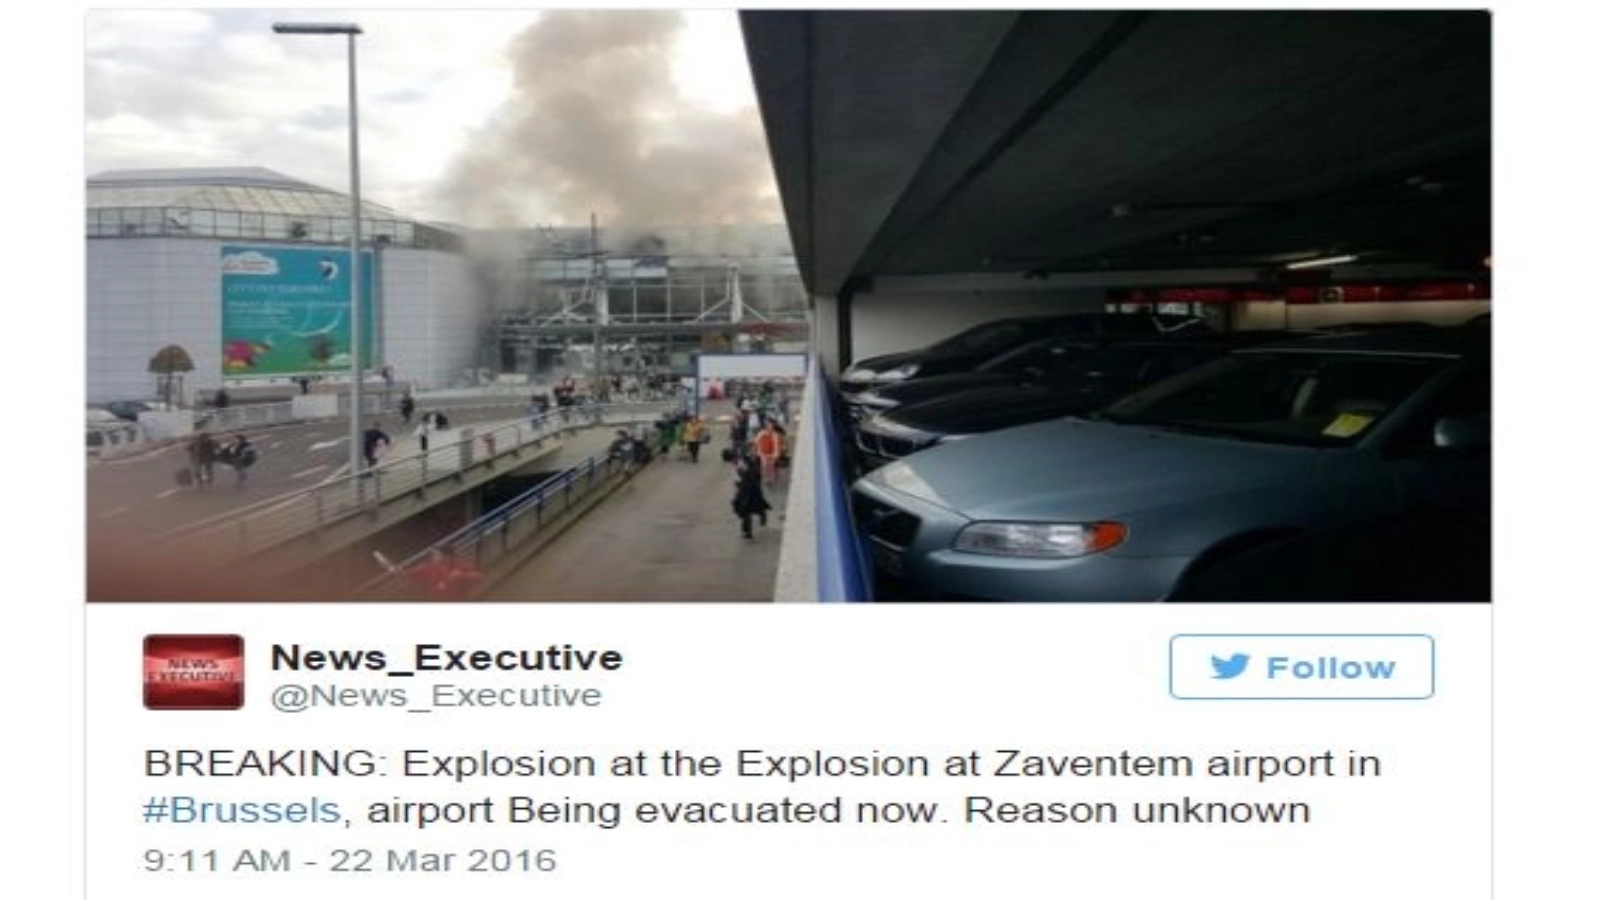The width and height of the screenshot is (1600, 900).
Task: Click the tweet text starting with BREAKING
Action: tap(761, 786)
